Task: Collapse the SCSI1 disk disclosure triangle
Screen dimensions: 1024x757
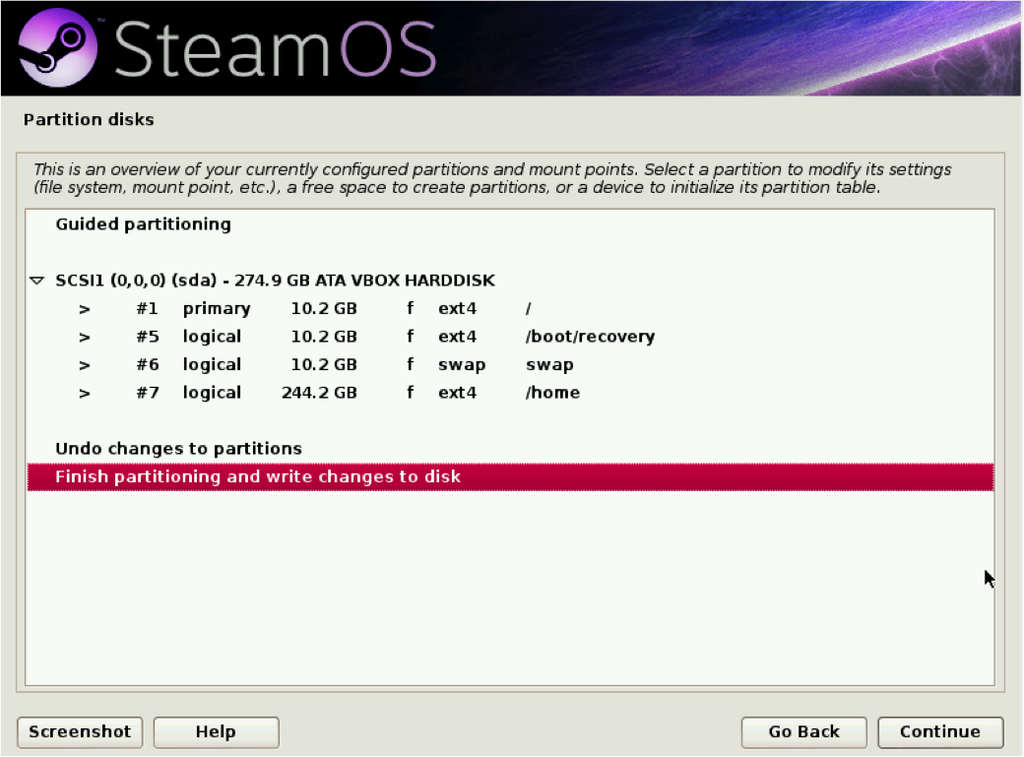Action: pos(36,280)
